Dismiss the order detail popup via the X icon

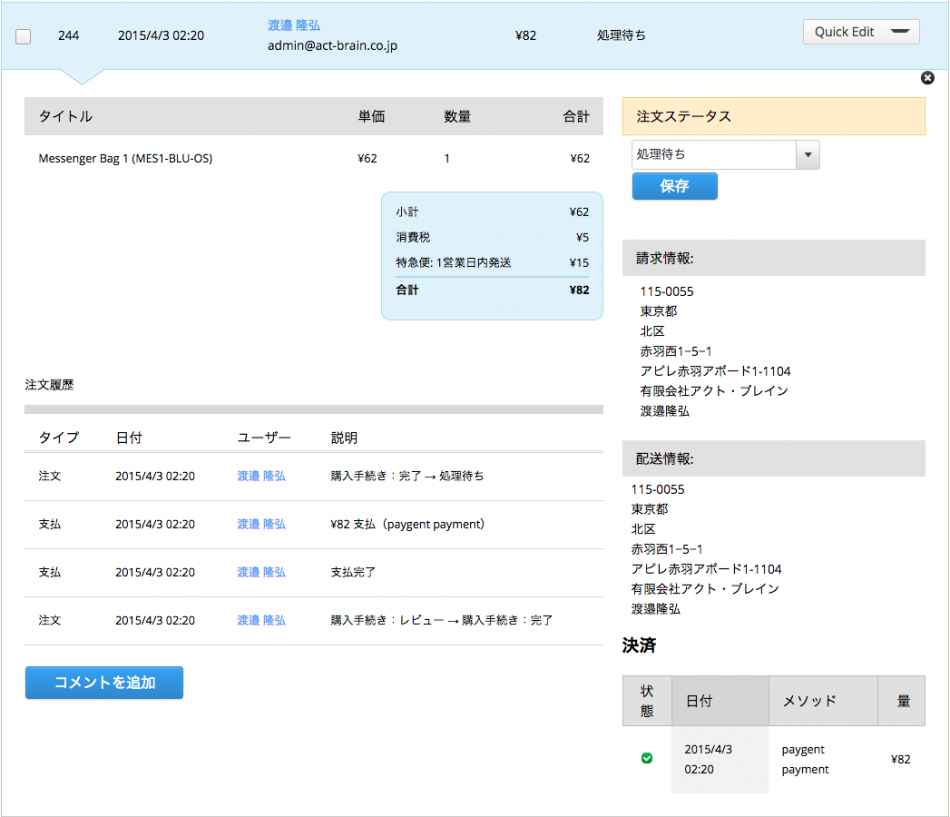(927, 78)
